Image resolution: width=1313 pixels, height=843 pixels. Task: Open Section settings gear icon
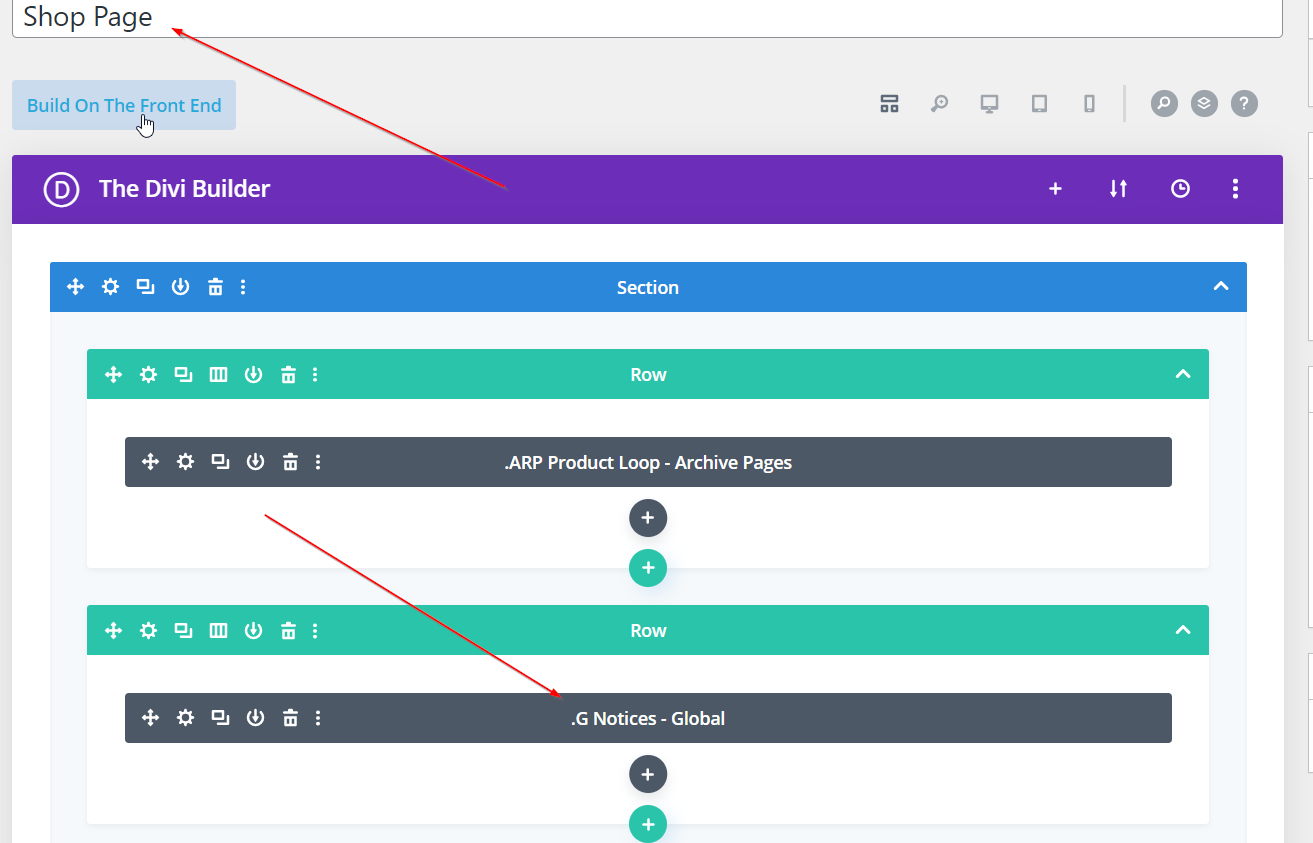click(110, 287)
